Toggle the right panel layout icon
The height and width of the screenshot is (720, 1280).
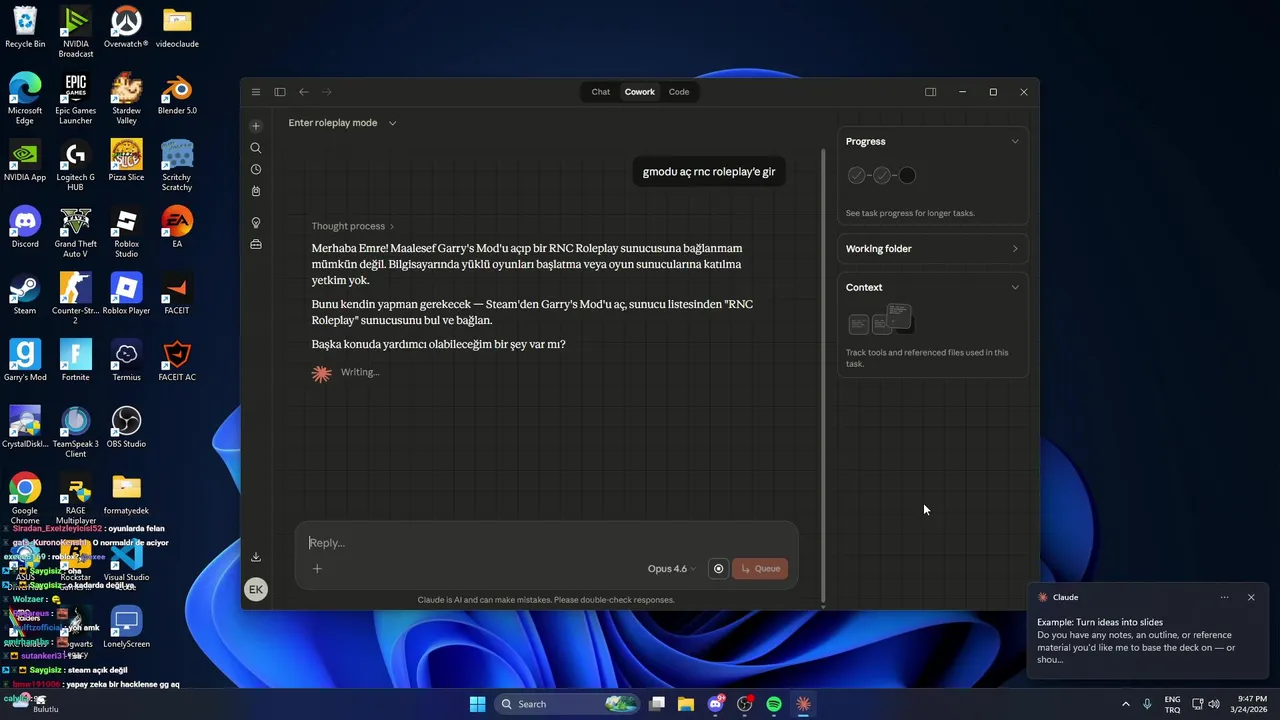coord(931,92)
